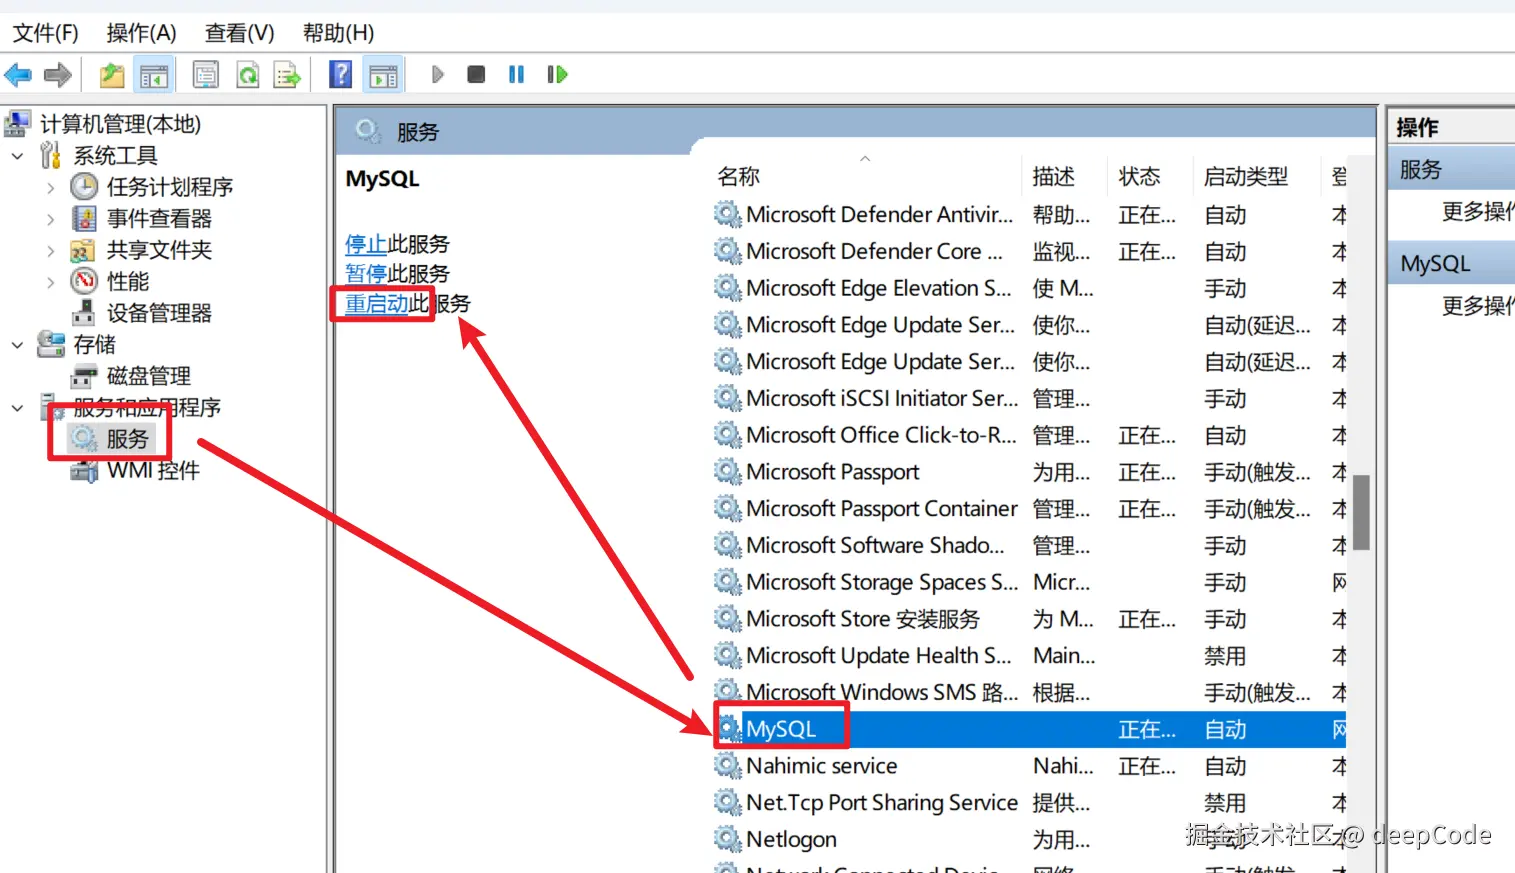The image size is (1515, 873).
Task: Expand the 事件查看器 node
Action: point(51,219)
